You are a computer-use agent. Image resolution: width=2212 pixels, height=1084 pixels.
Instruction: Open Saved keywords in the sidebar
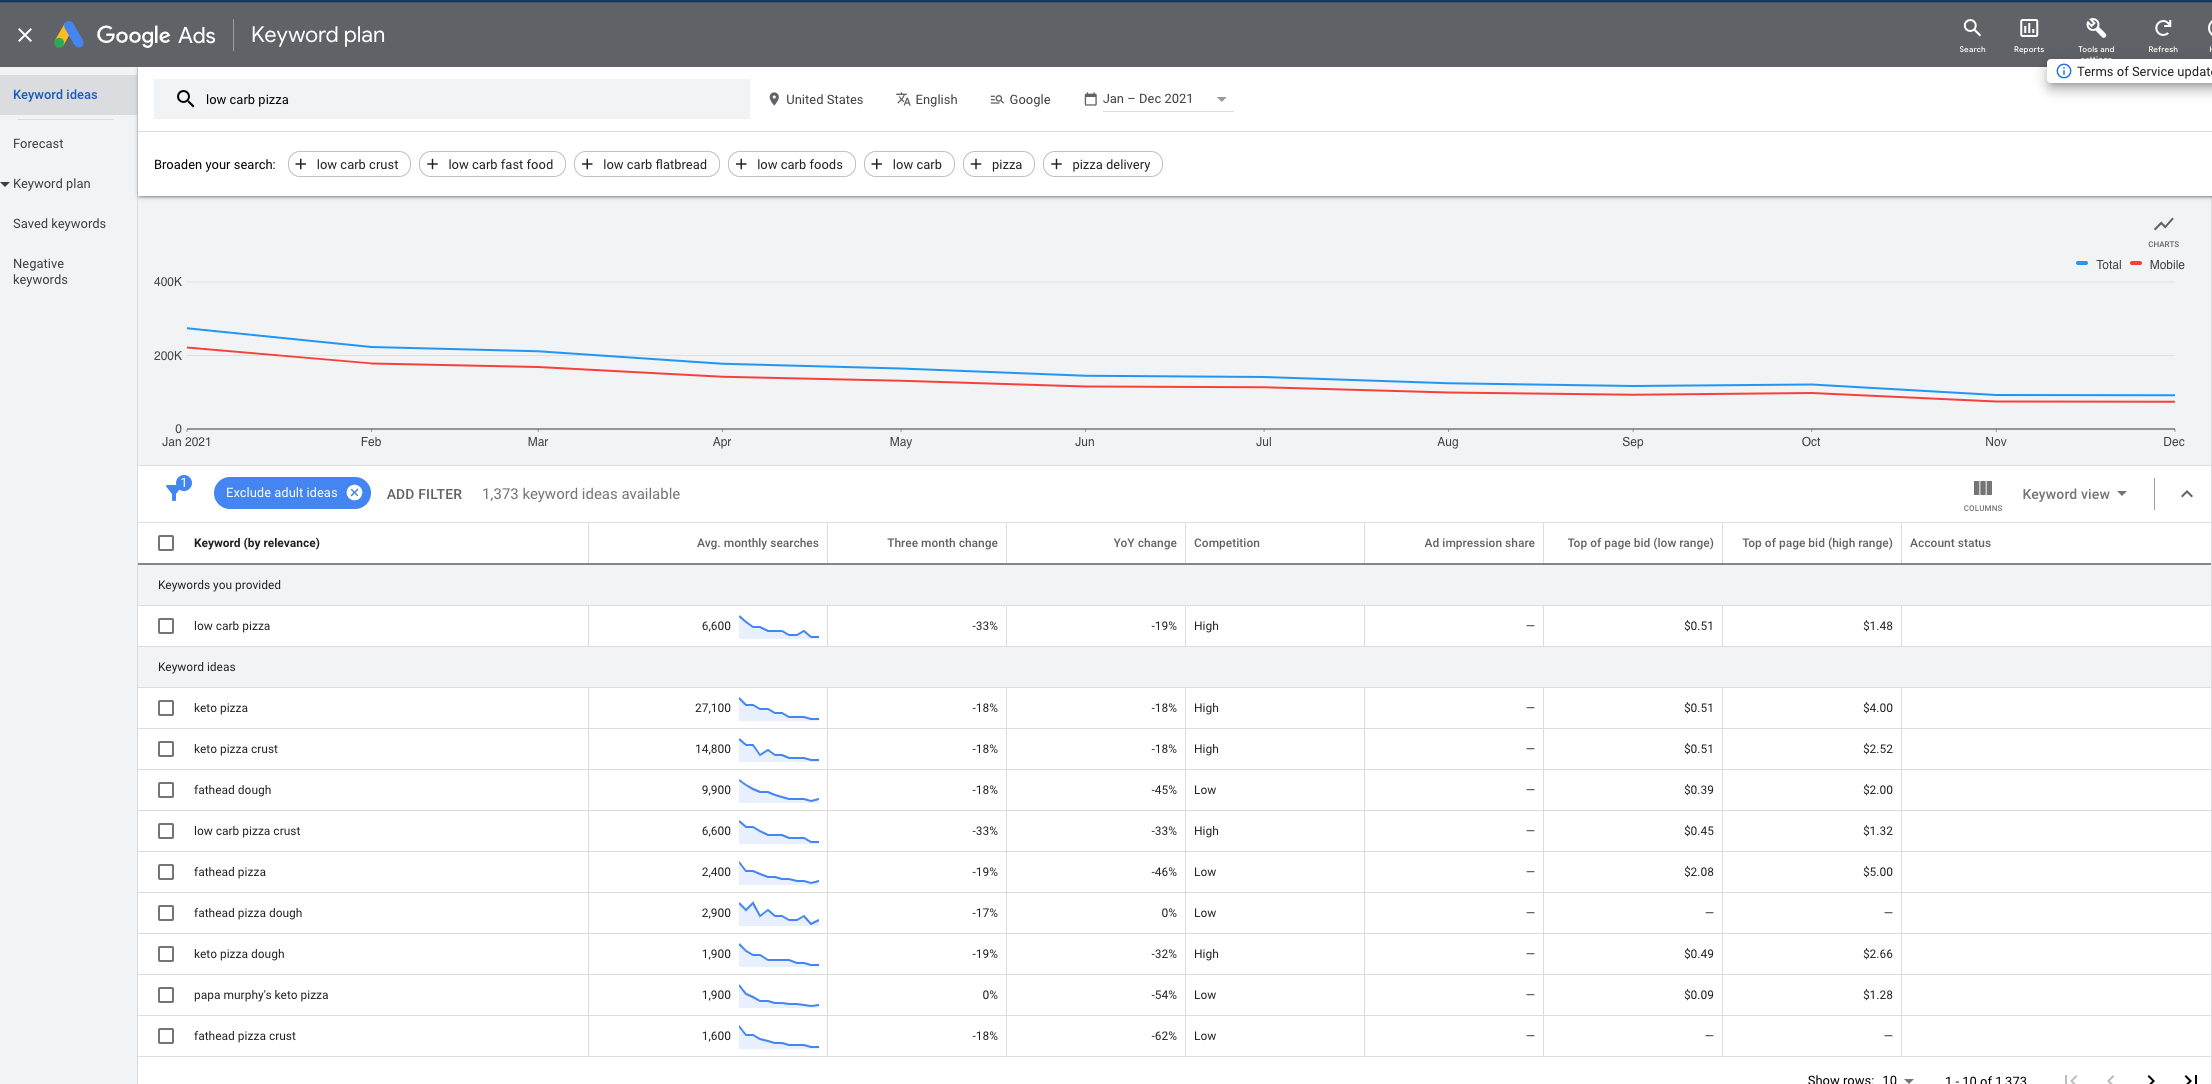point(59,224)
